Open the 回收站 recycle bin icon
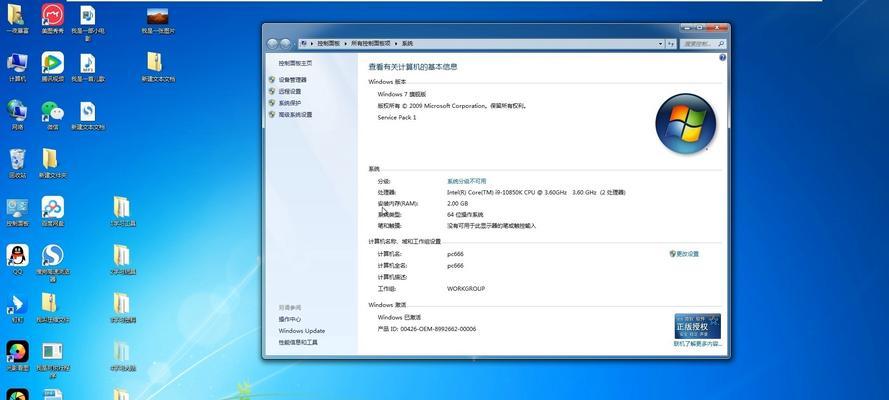889x400 pixels. click(17, 163)
